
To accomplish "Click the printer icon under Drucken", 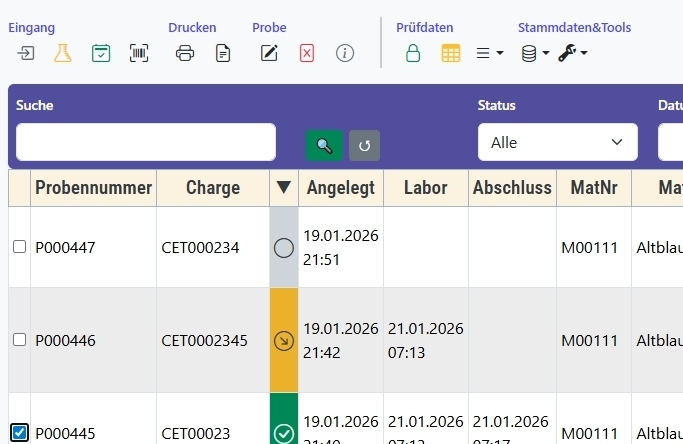I will 185,53.
